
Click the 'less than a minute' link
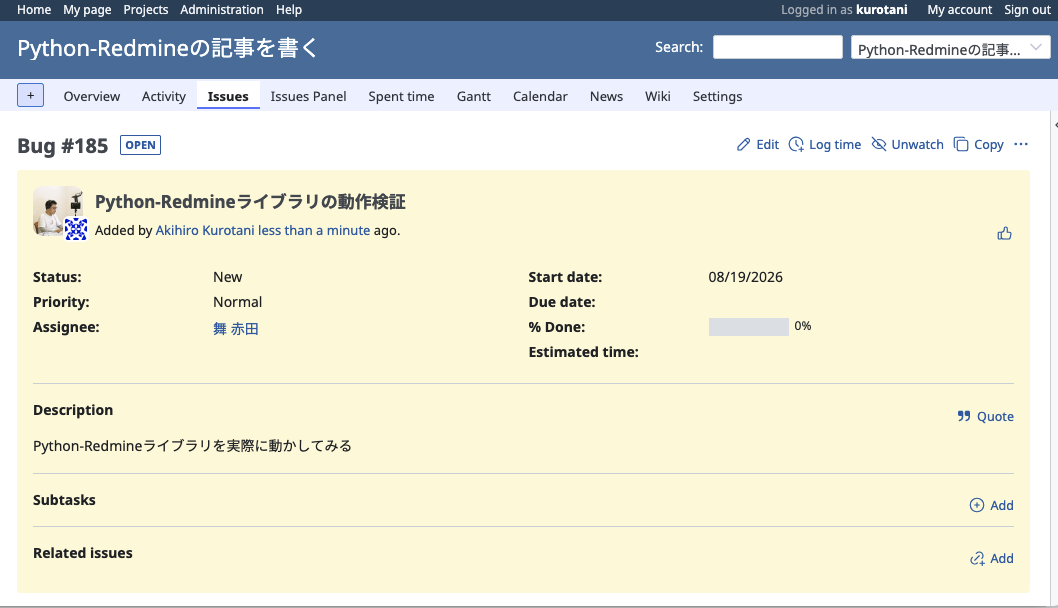[314, 230]
